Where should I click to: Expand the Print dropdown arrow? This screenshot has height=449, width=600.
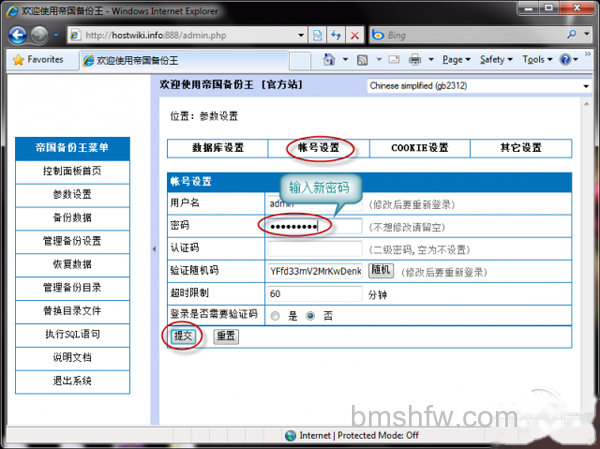point(431,59)
